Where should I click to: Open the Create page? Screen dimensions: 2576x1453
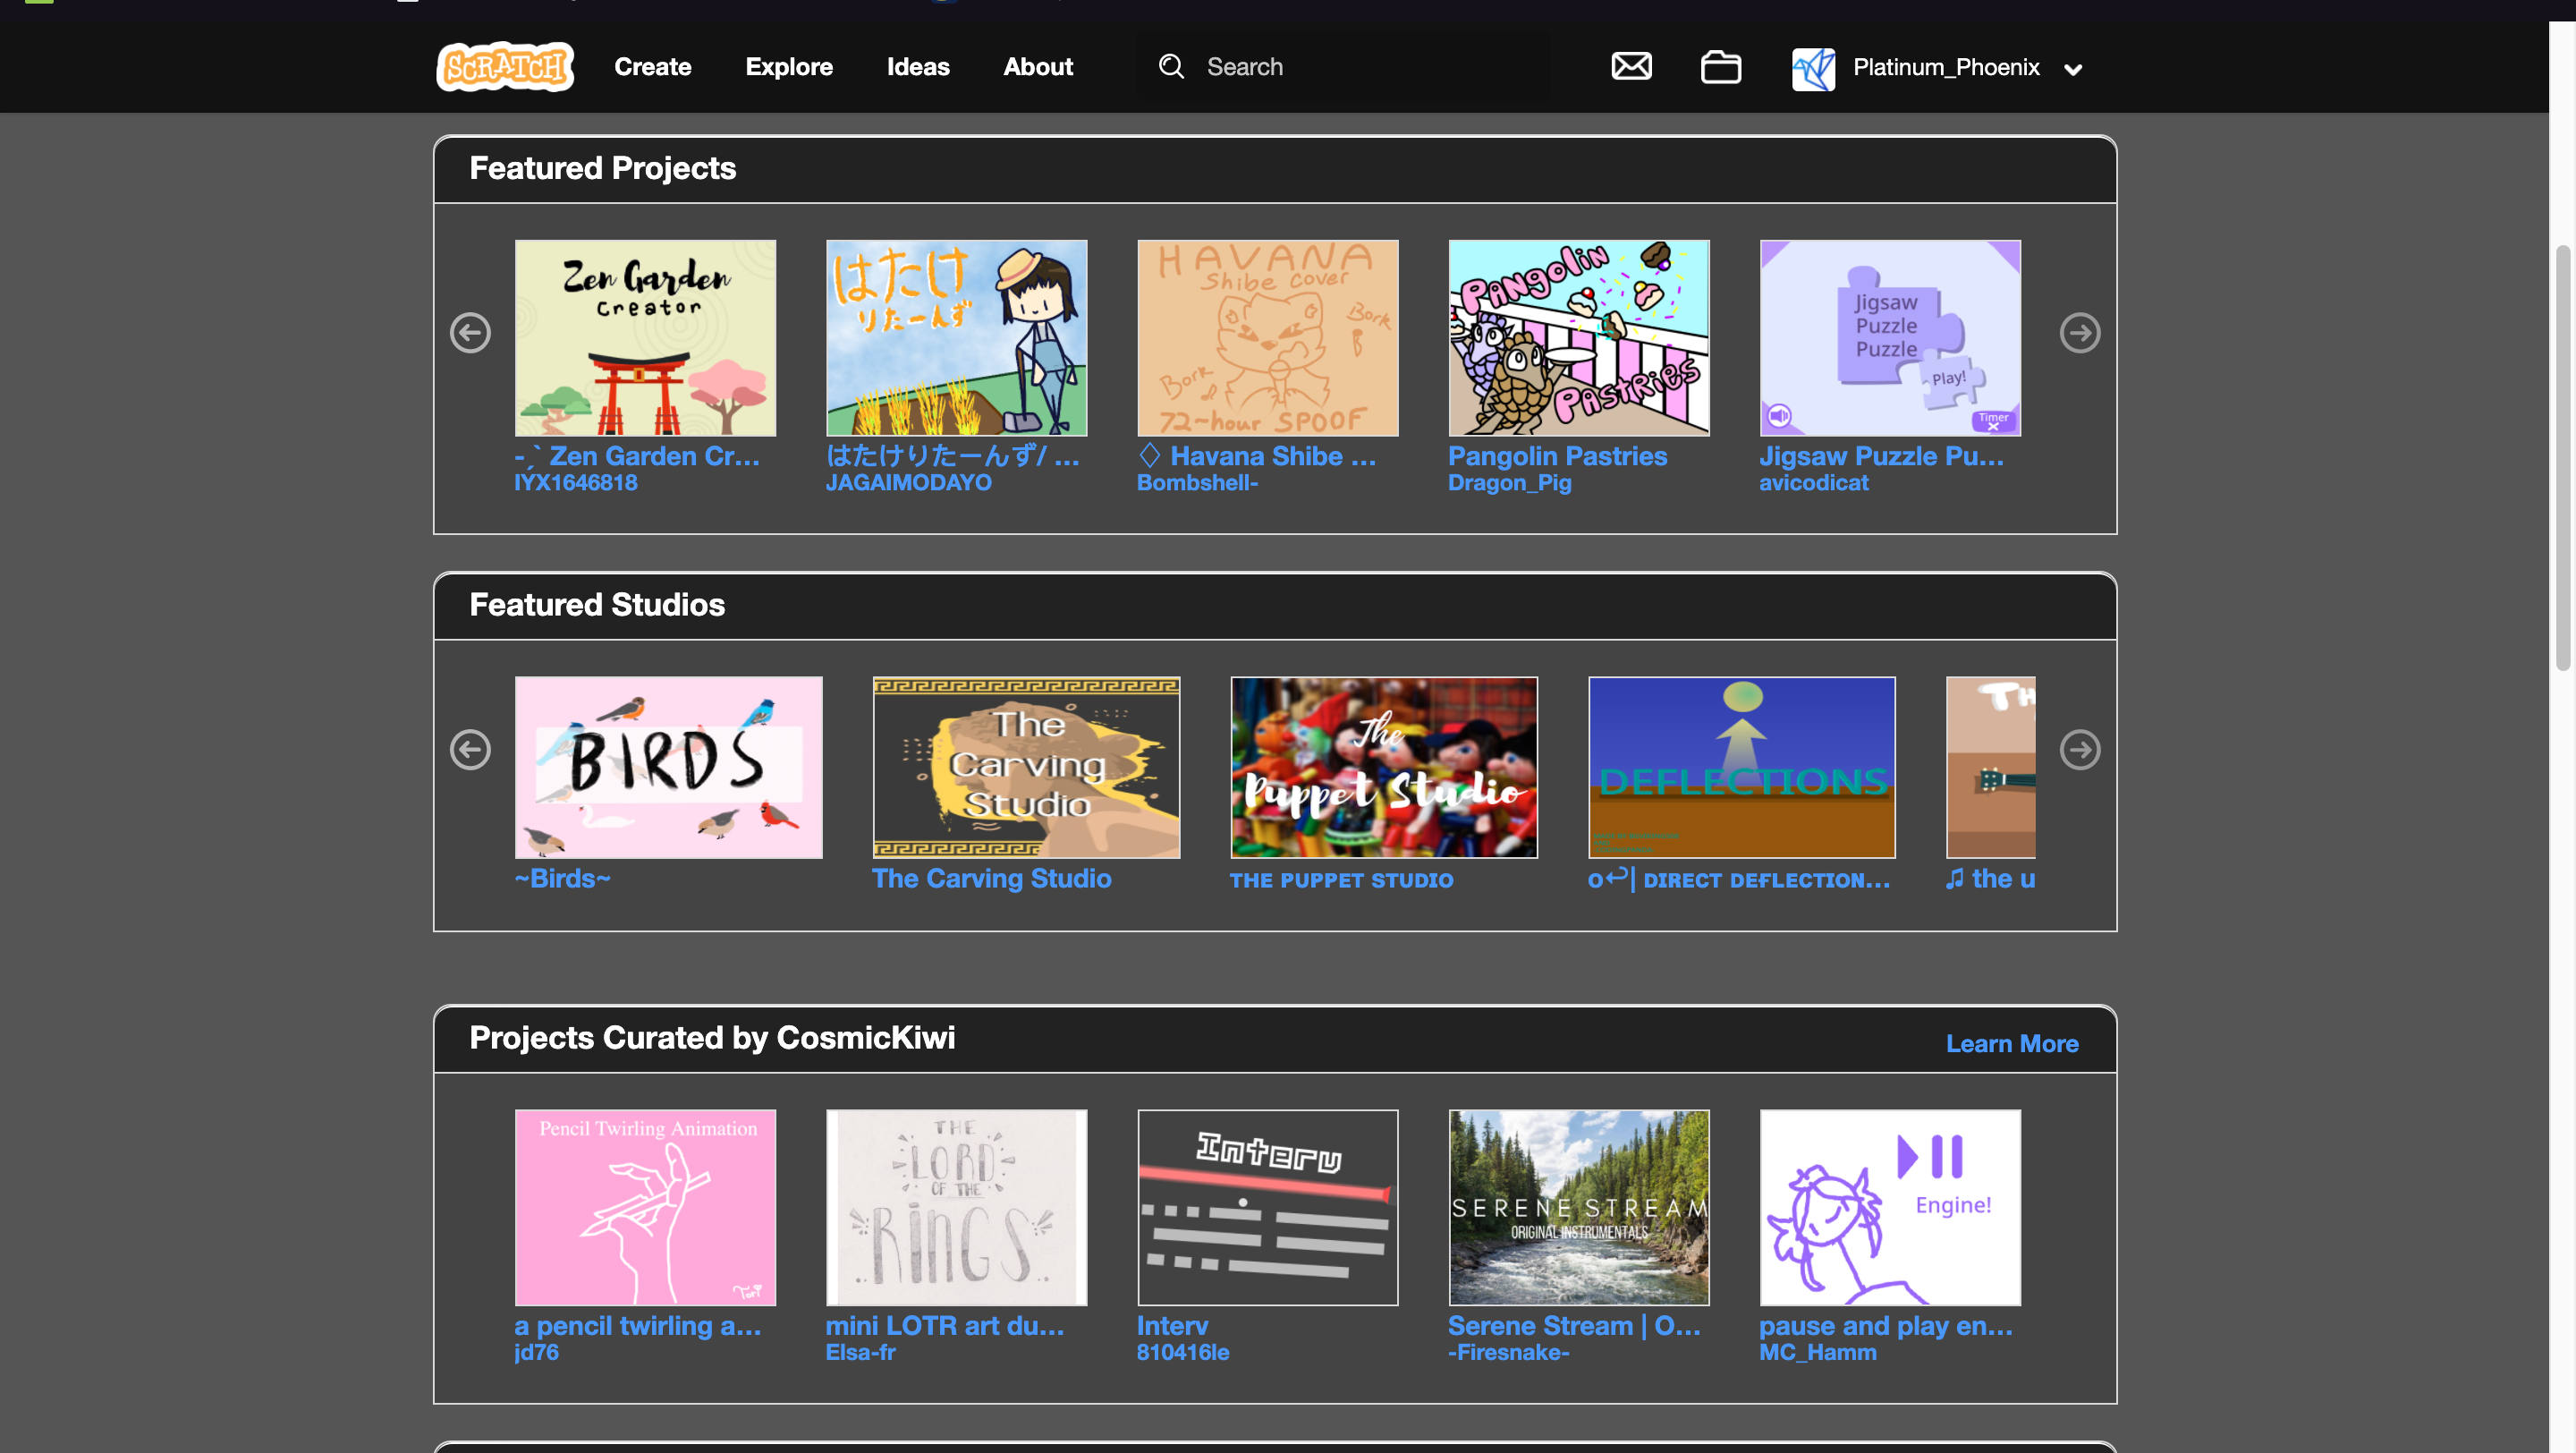(652, 66)
